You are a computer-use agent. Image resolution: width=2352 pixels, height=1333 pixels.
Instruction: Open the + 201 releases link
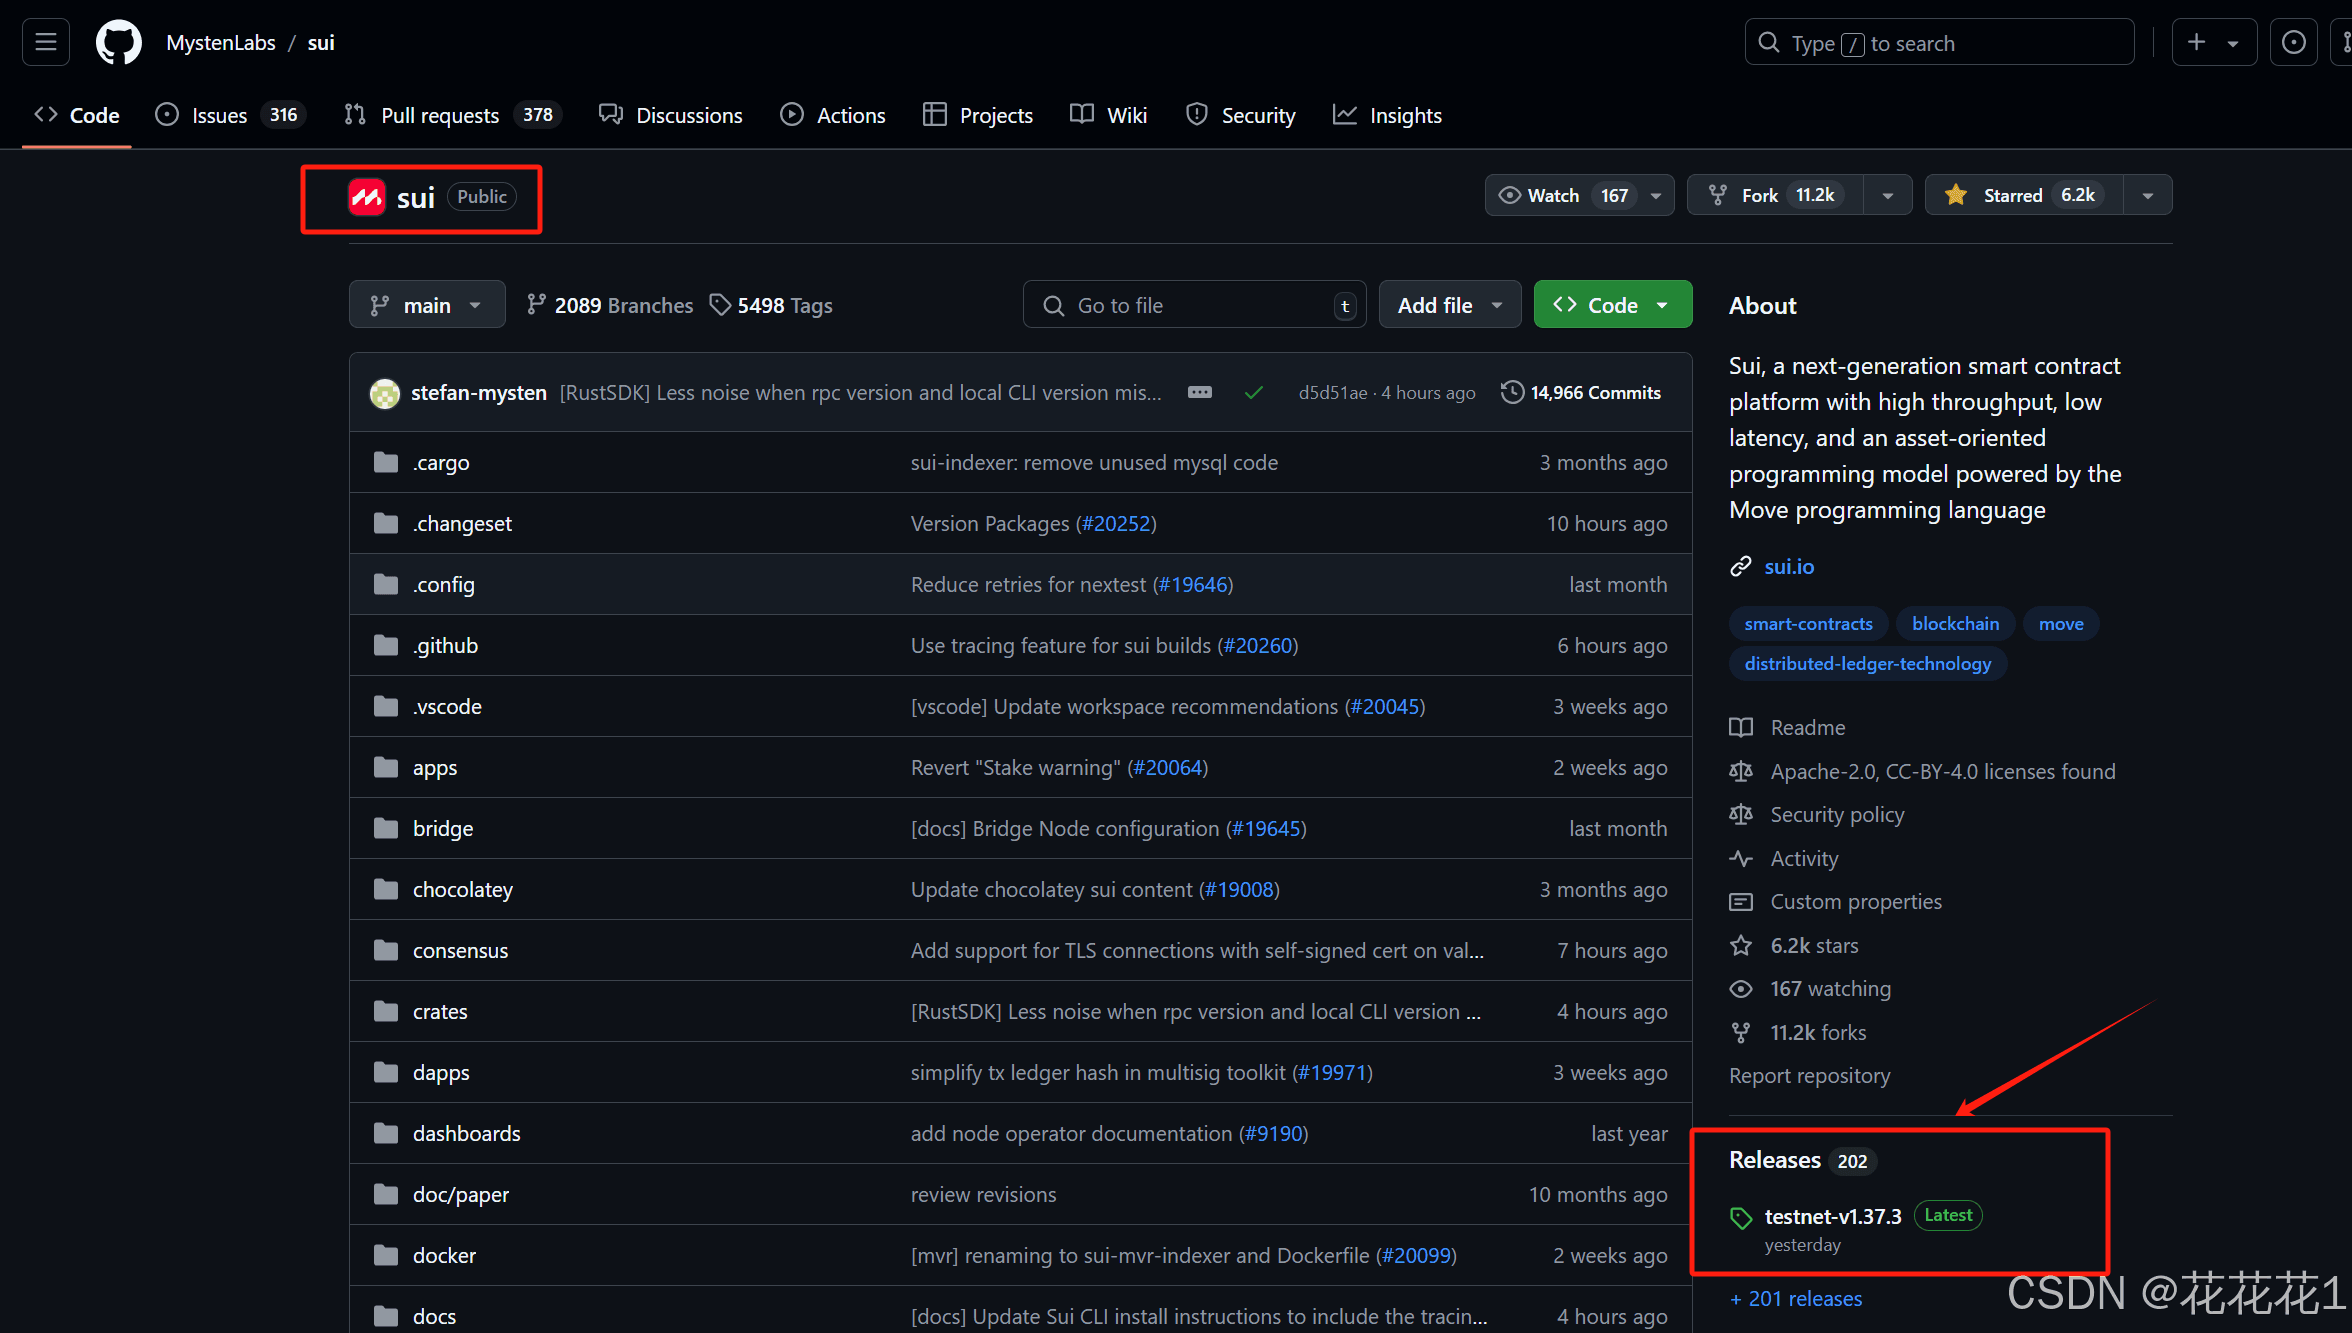pyautogui.click(x=1796, y=1298)
